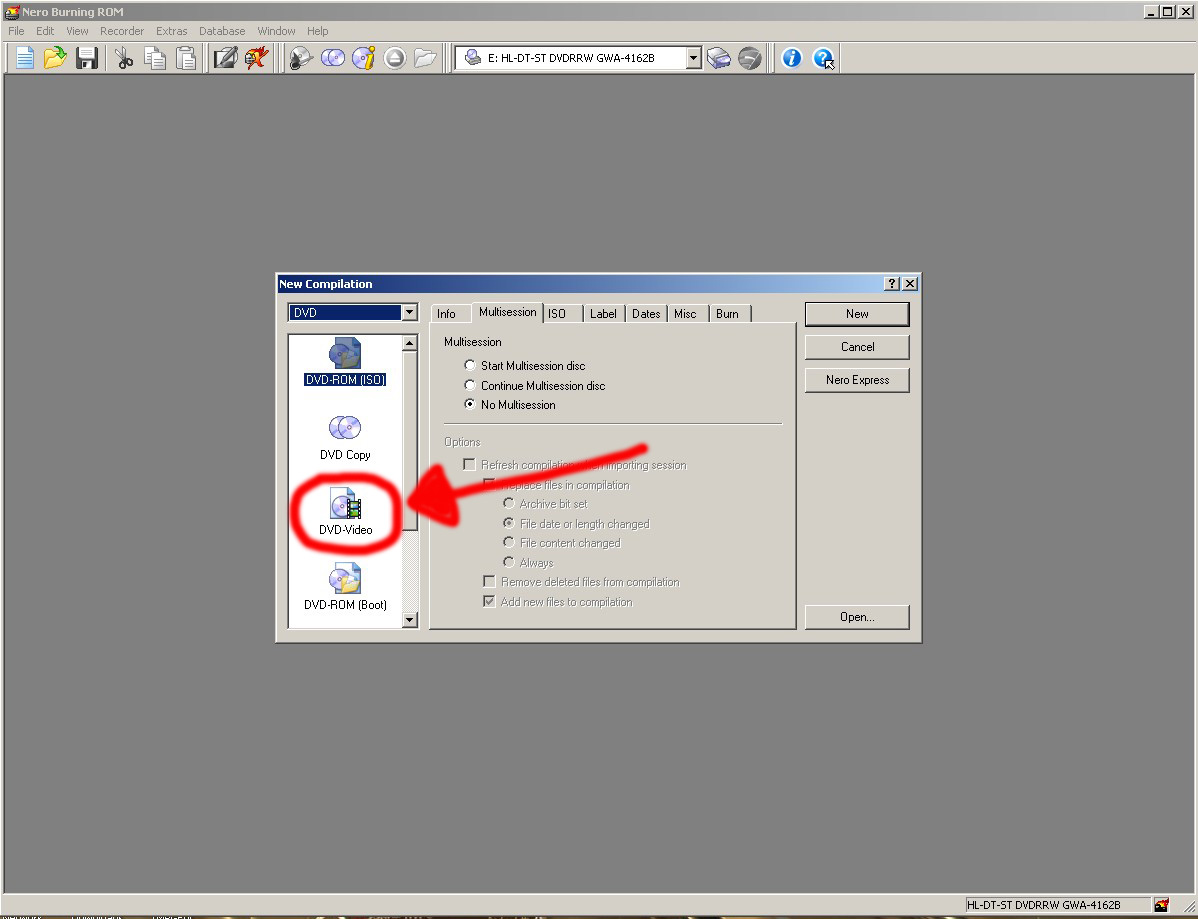Click compilation list scroll down arrow
Image resolution: width=1198 pixels, height=919 pixels.
pyautogui.click(x=410, y=620)
